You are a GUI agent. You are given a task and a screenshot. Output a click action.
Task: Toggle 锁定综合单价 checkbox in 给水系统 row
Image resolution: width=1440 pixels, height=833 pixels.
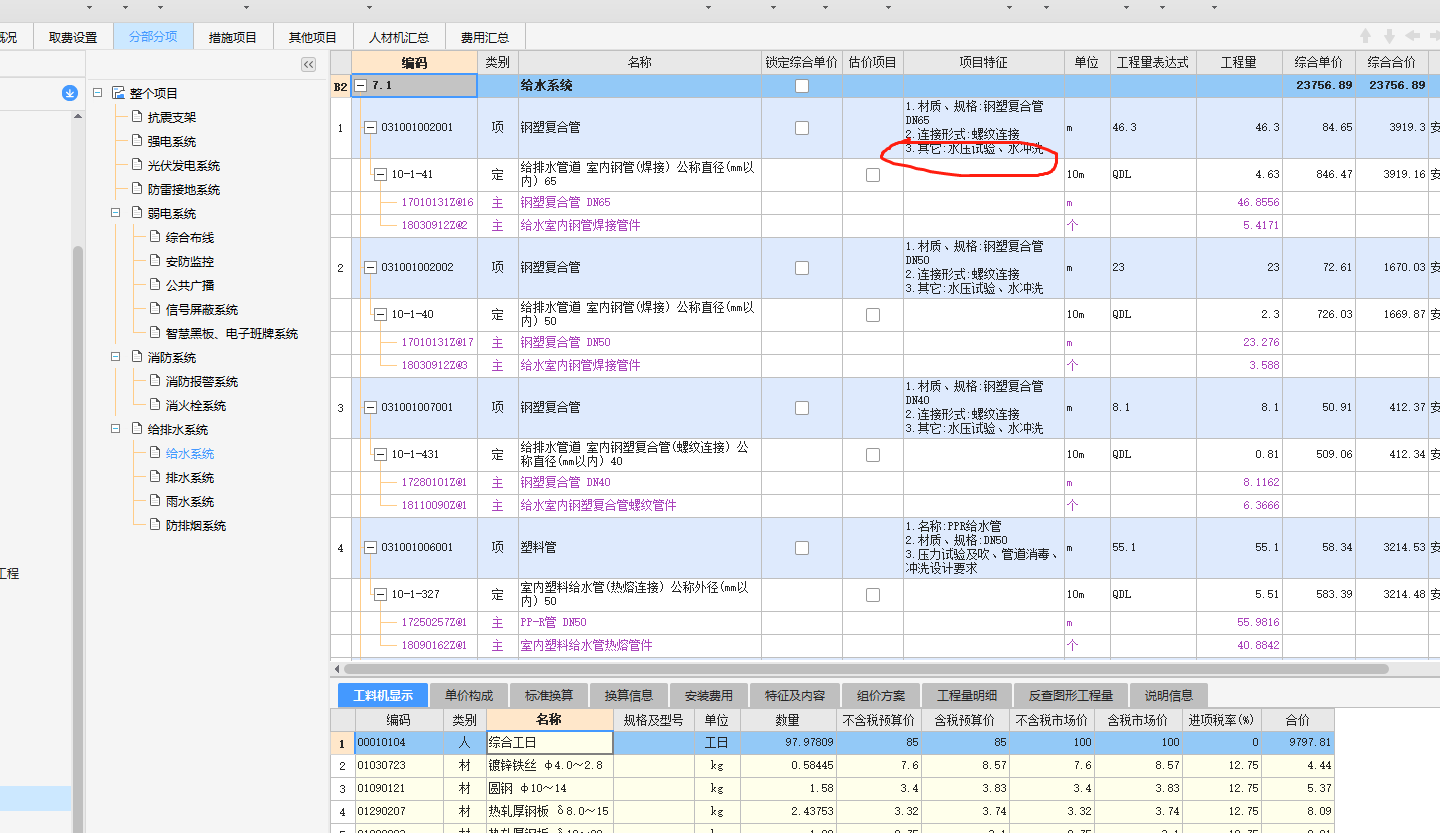point(802,86)
